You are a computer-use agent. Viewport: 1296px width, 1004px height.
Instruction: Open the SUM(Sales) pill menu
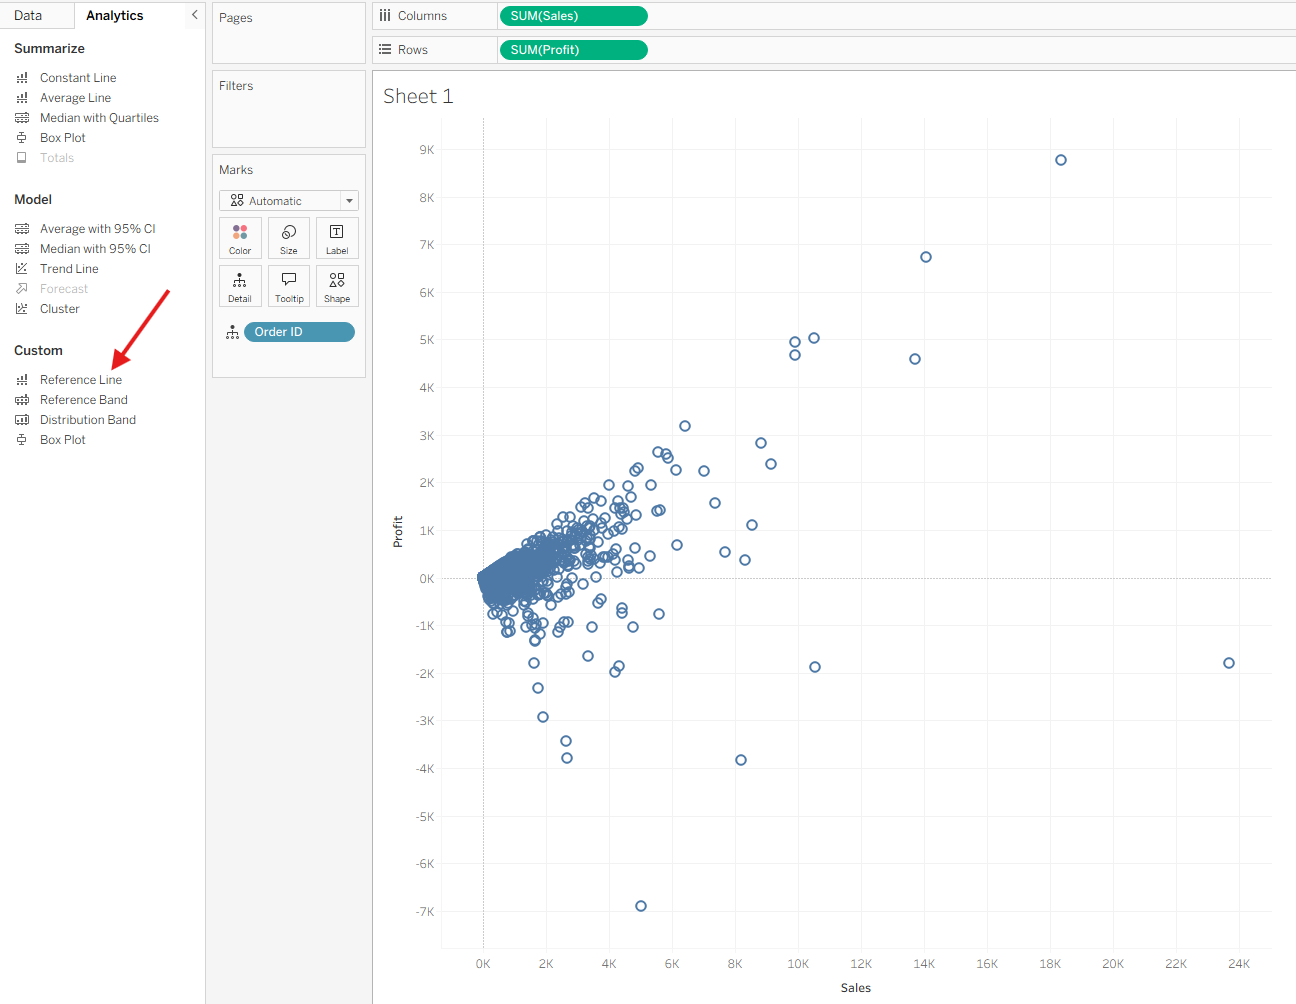click(573, 16)
